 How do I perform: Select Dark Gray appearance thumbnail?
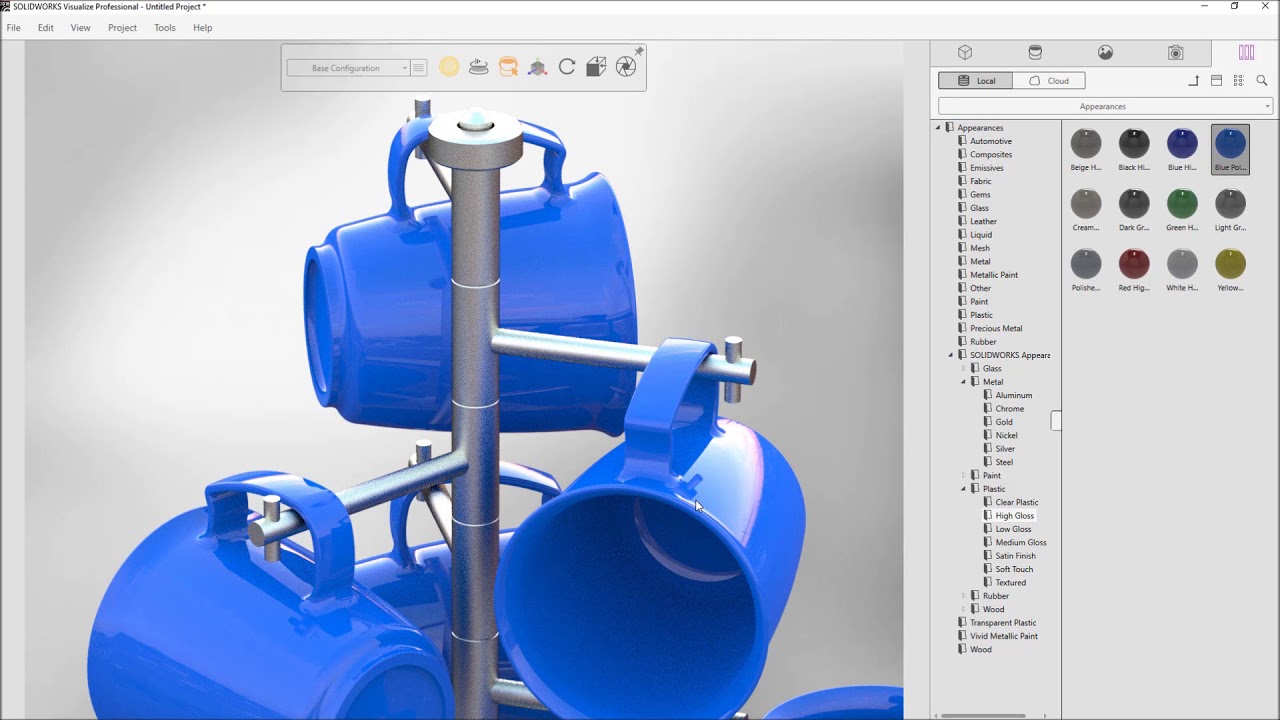point(1134,209)
